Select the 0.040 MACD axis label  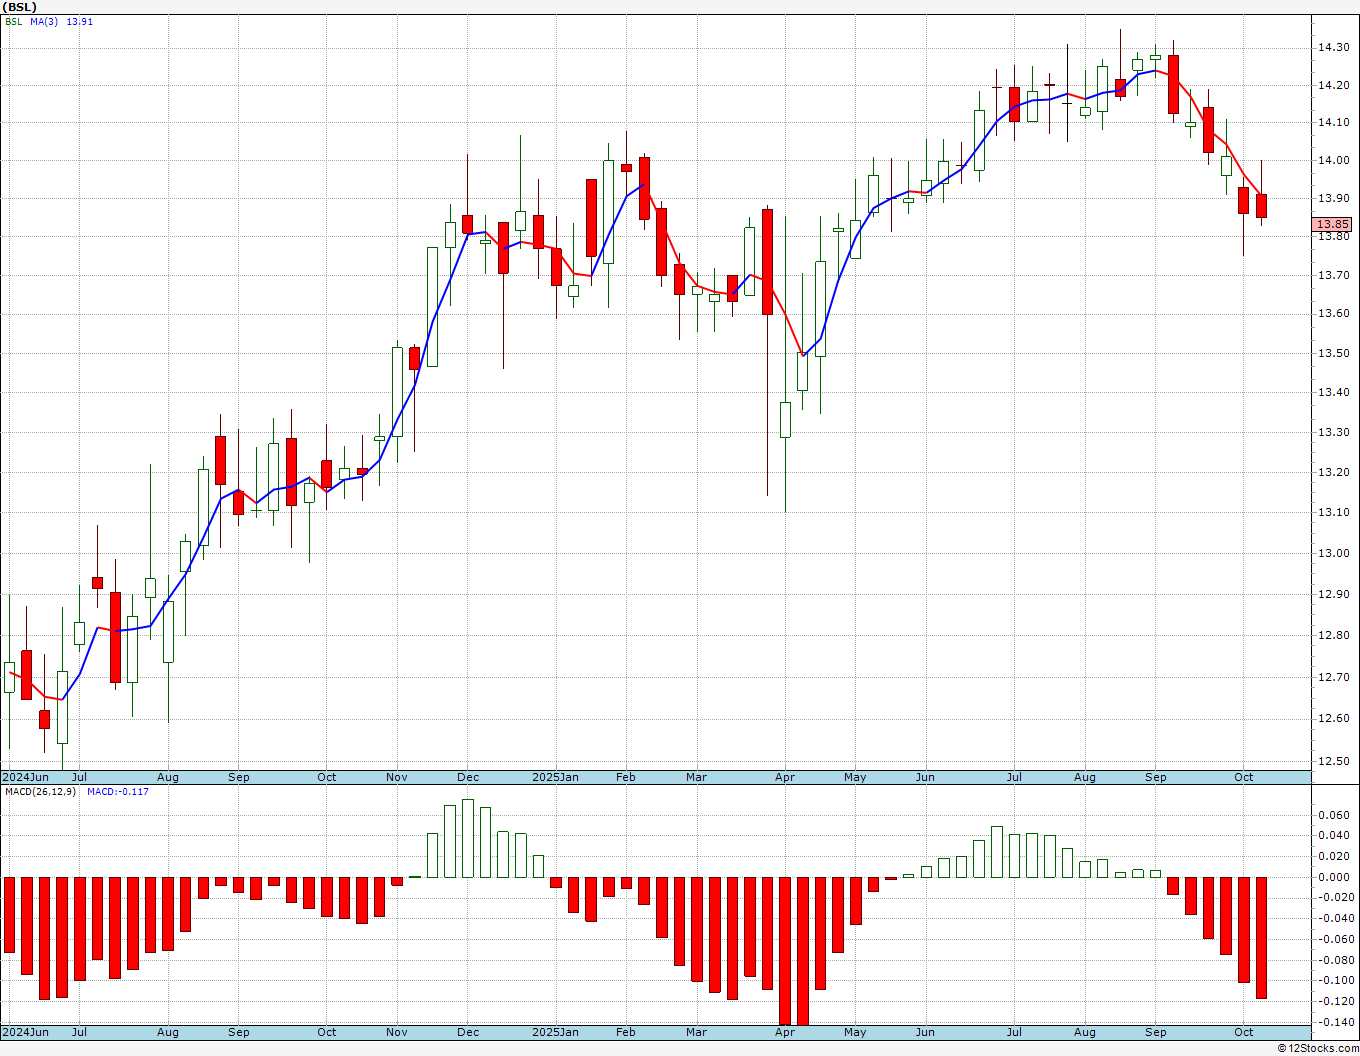point(1333,836)
